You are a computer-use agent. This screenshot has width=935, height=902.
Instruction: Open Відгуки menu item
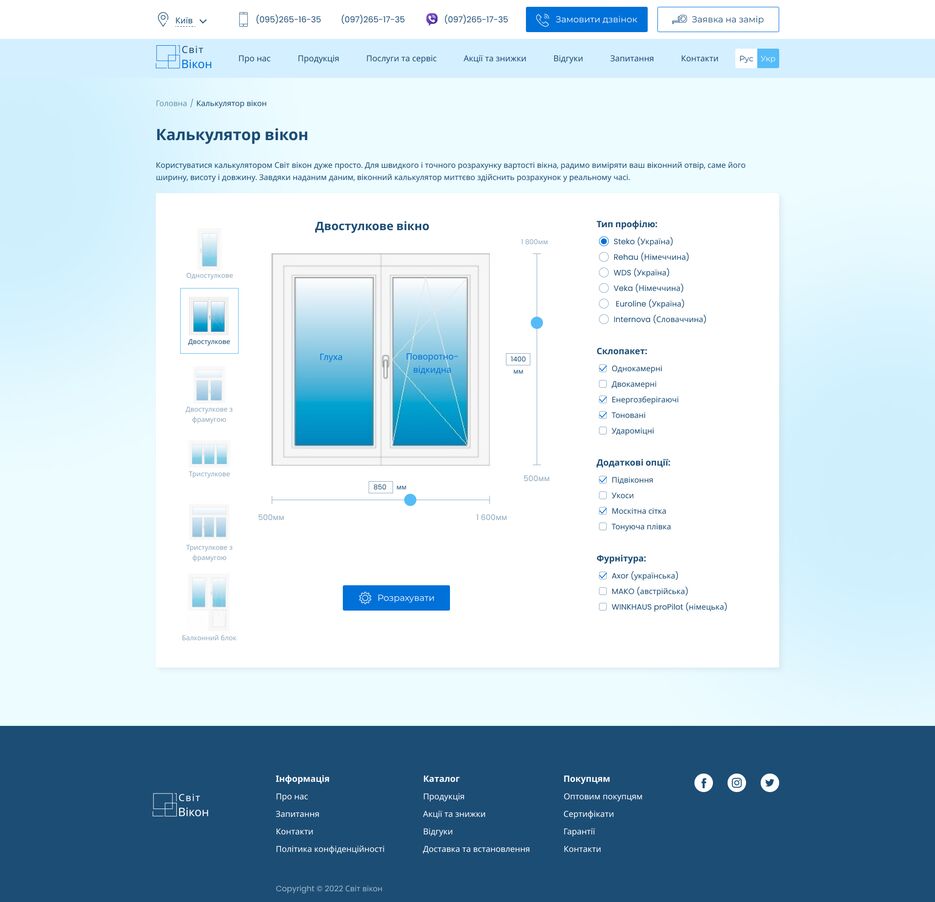(x=568, y=58)
